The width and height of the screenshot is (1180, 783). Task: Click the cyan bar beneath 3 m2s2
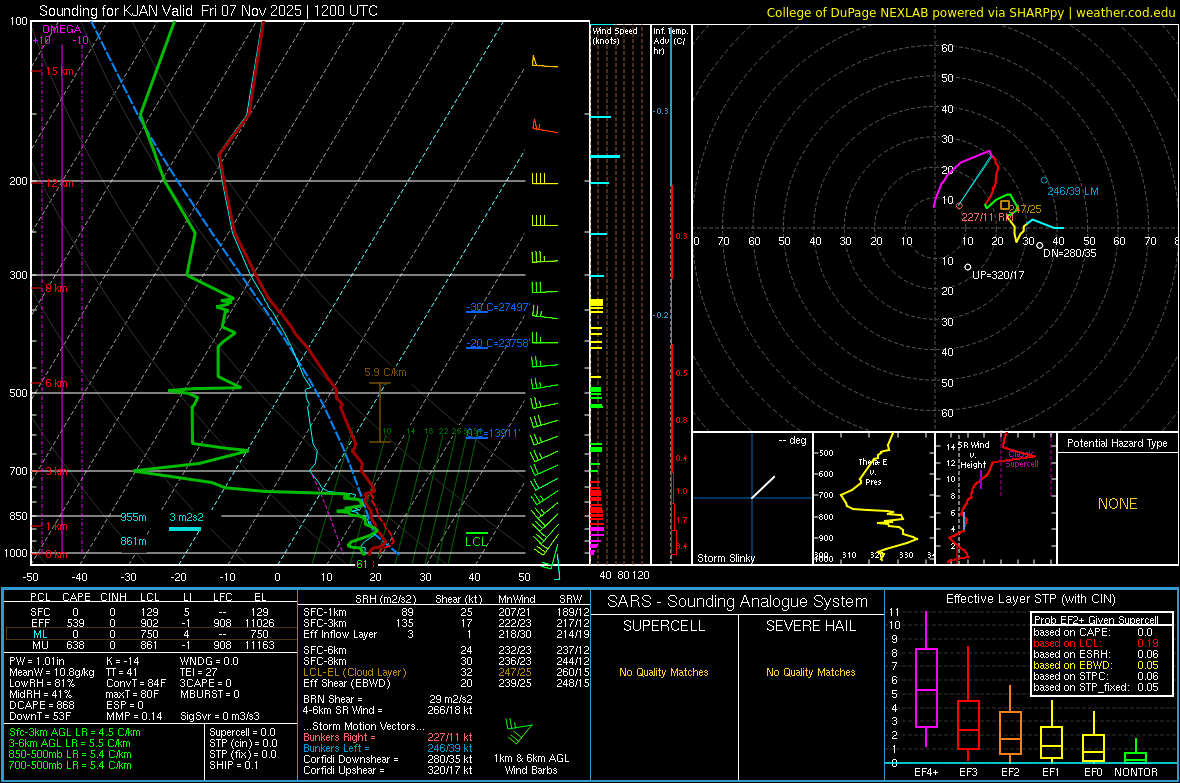pyautogui.click(x=184, y=529)
